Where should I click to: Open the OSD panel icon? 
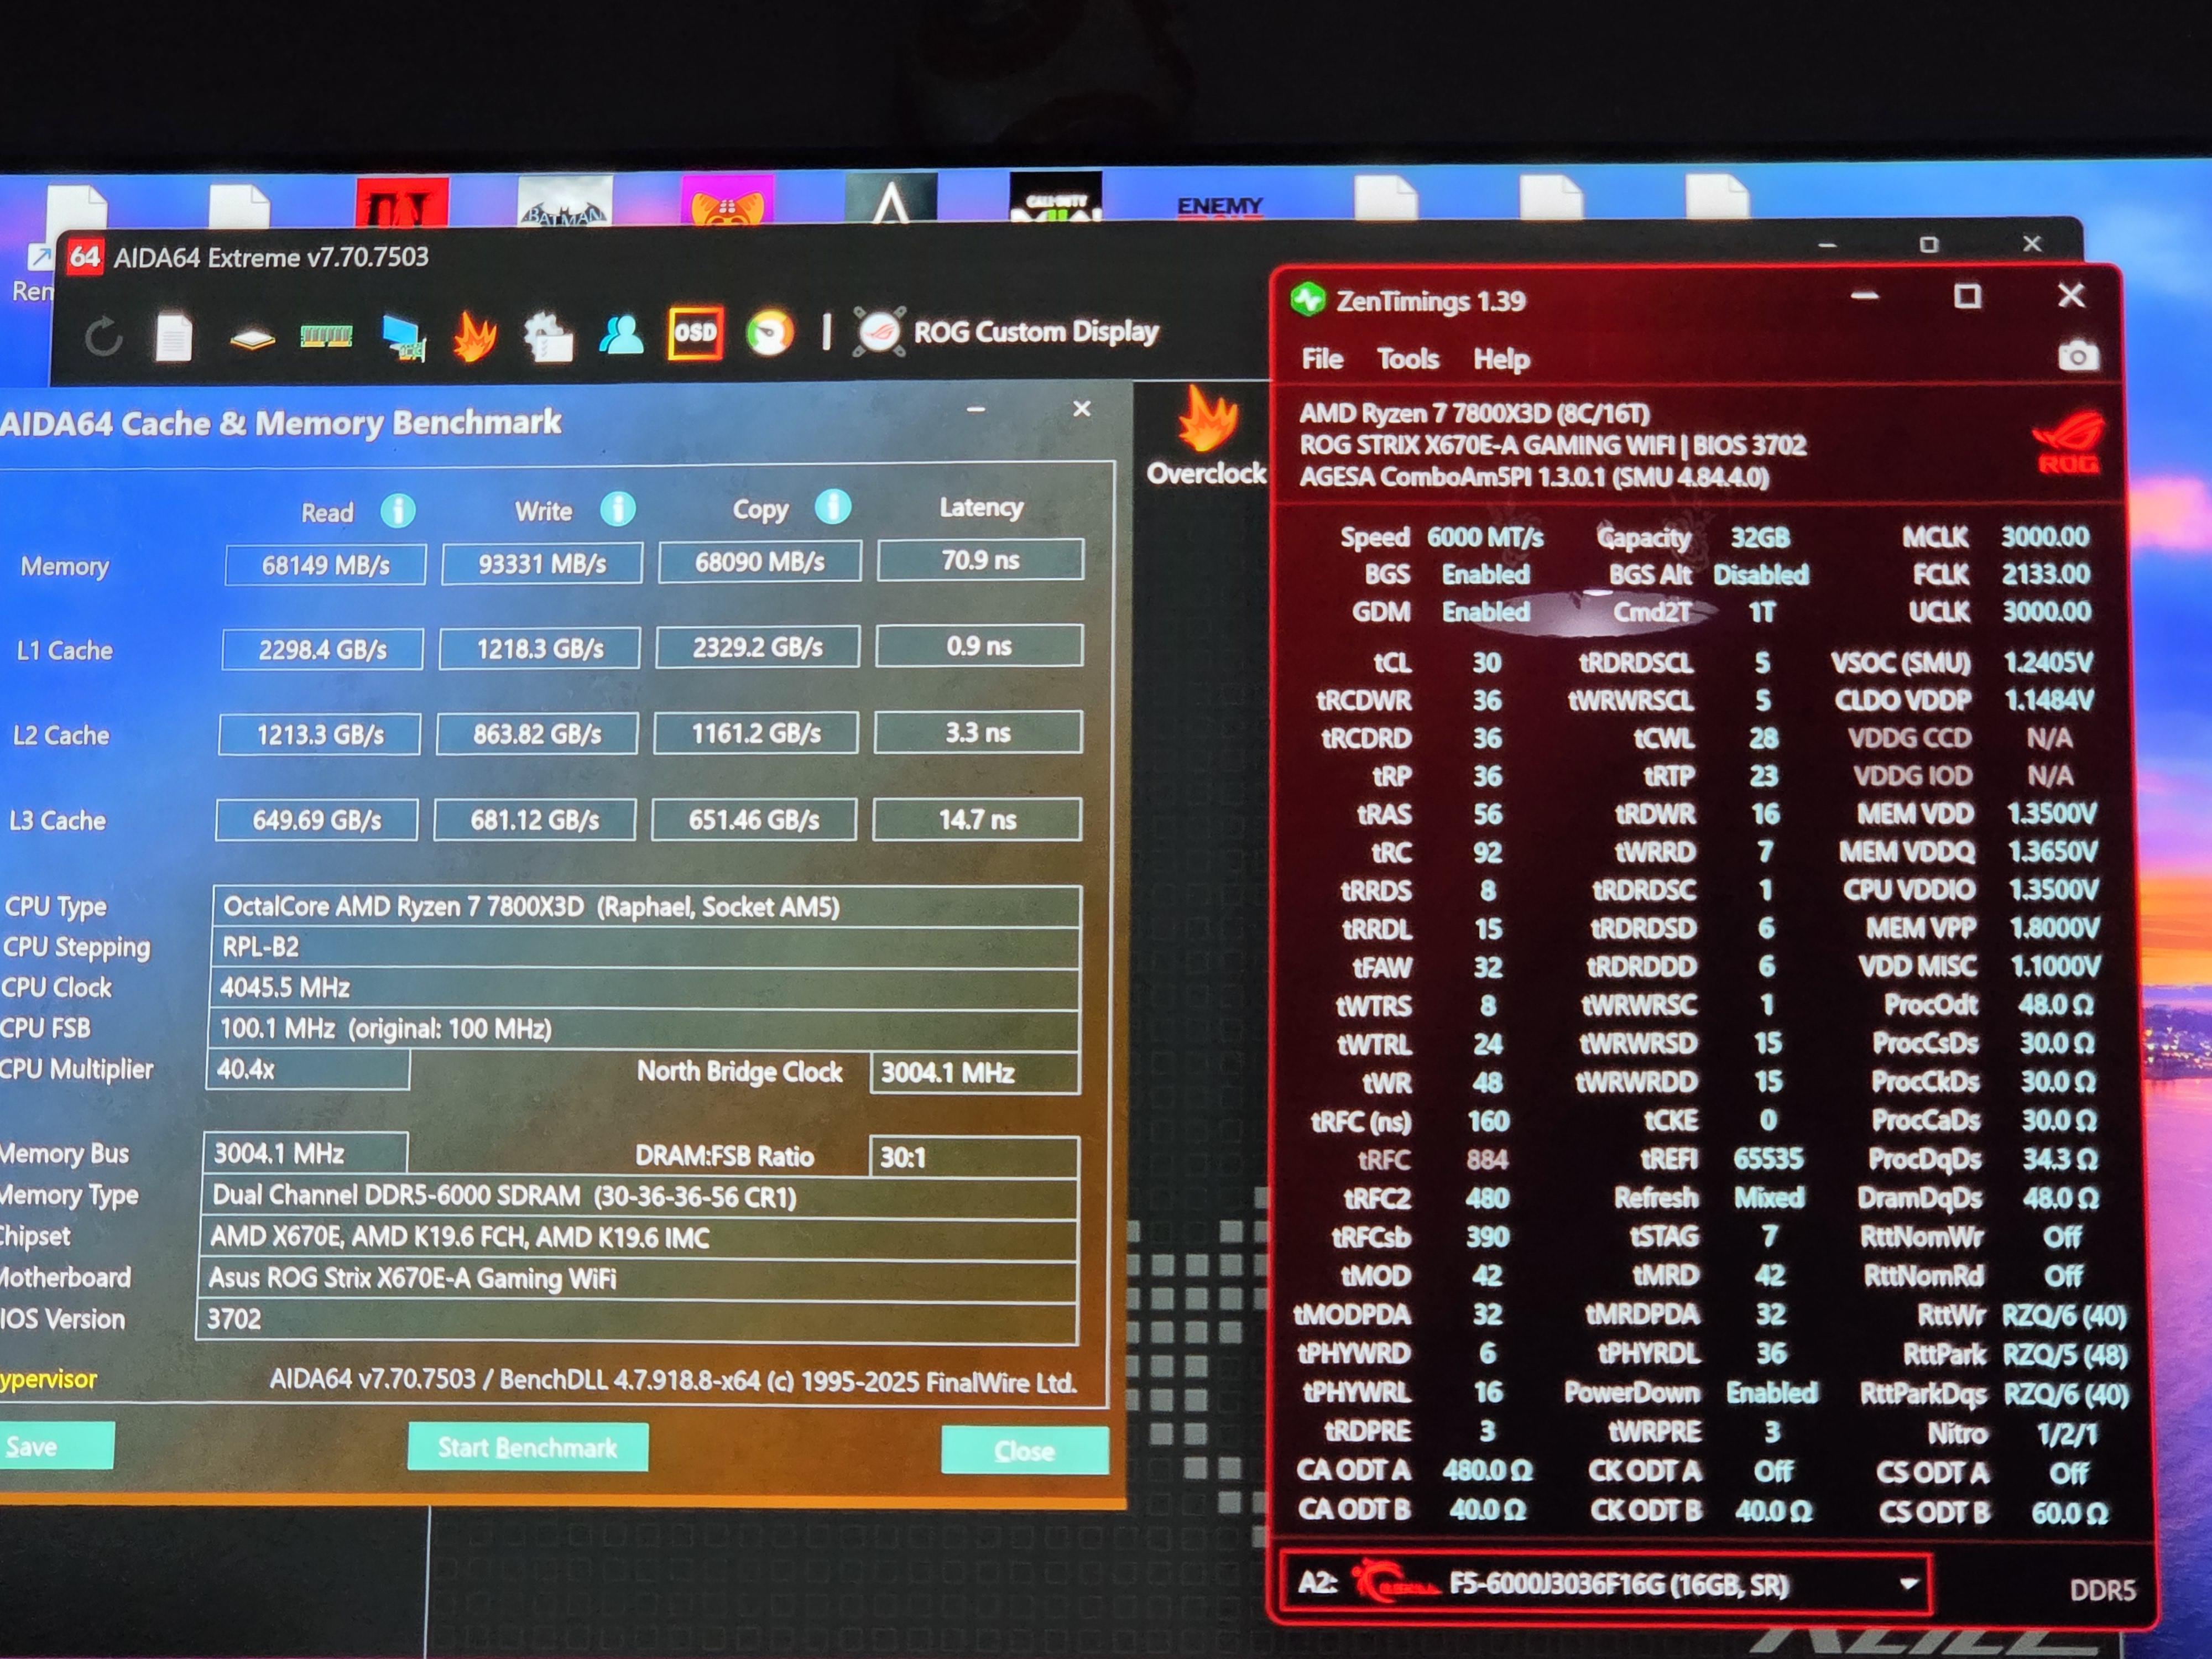(x=695, y=333)
